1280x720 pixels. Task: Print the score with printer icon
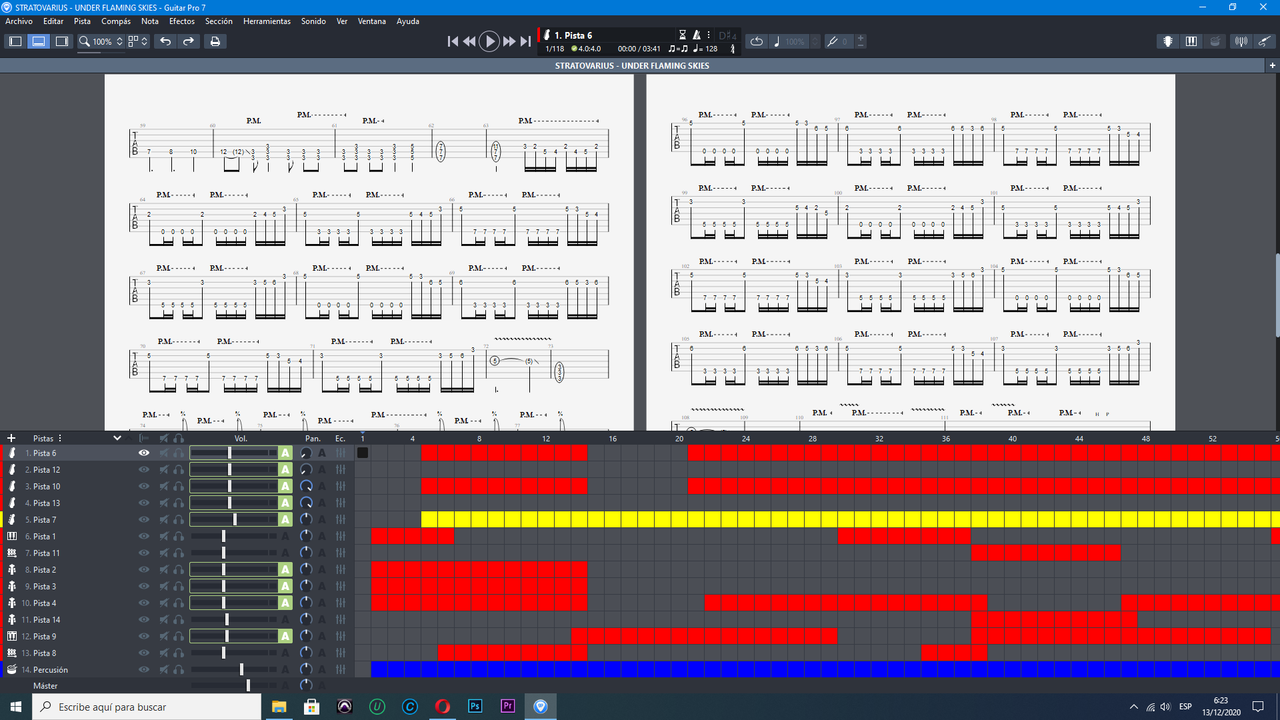(x=214, y=41)
